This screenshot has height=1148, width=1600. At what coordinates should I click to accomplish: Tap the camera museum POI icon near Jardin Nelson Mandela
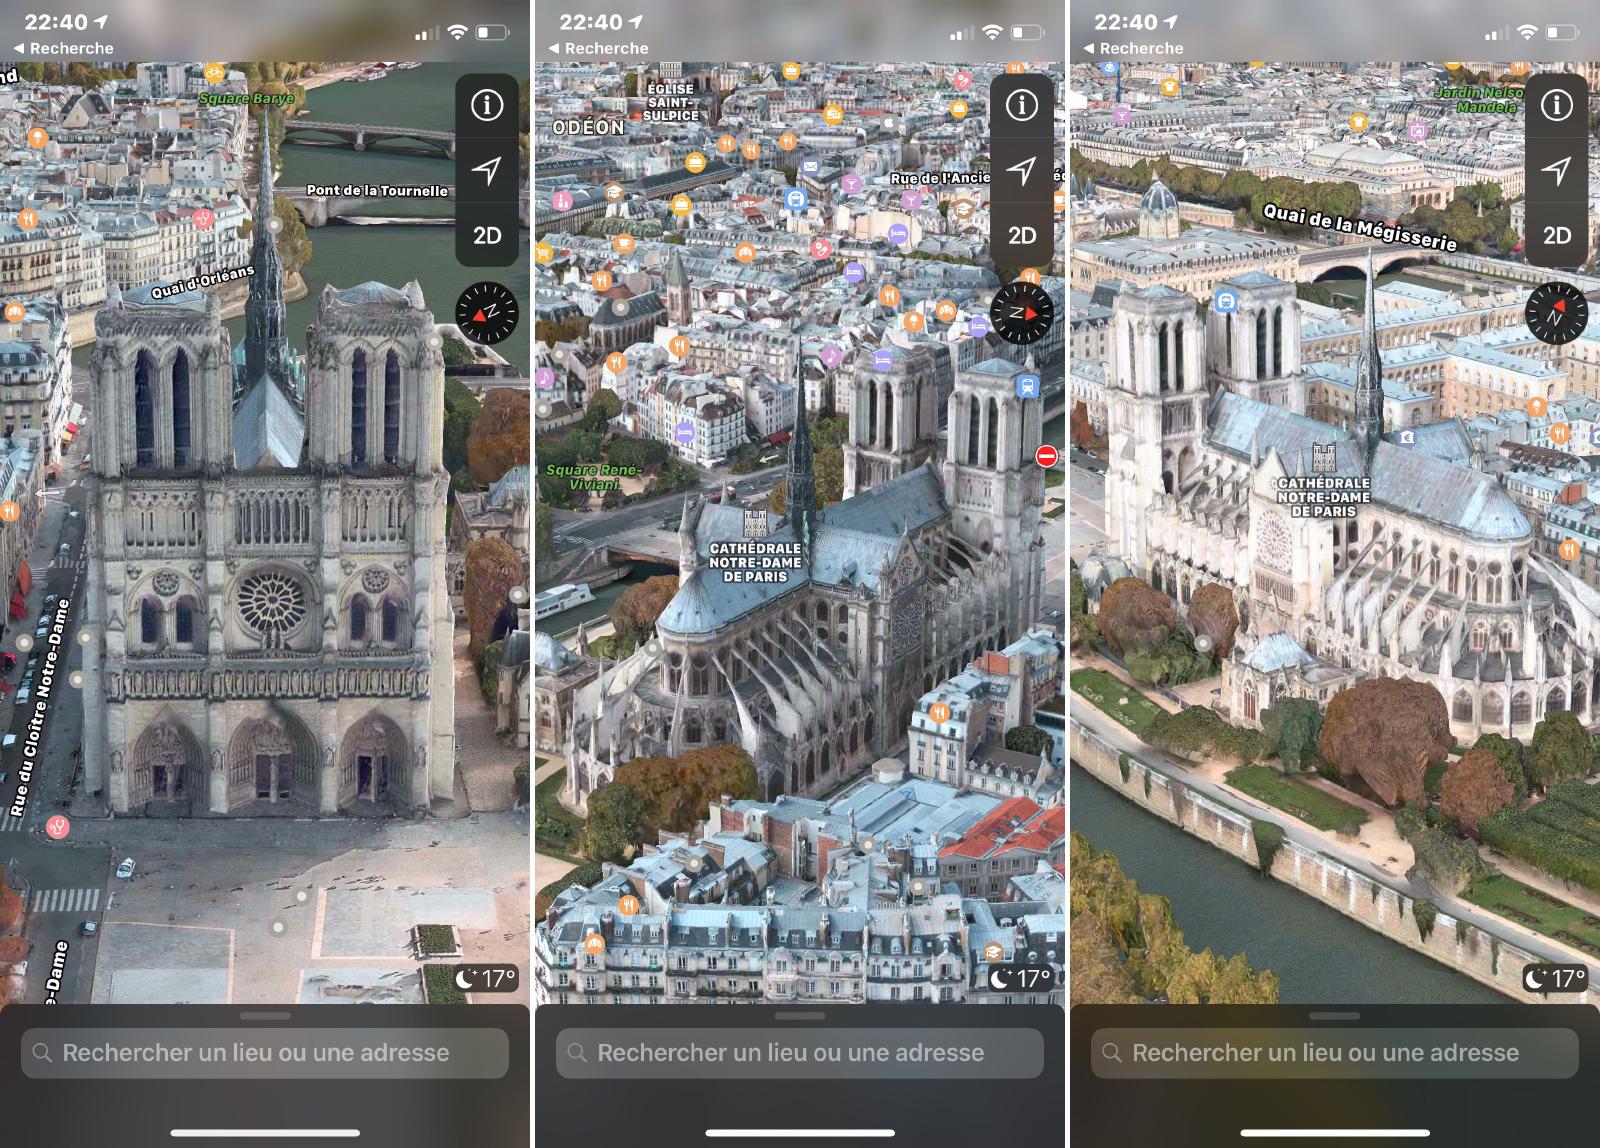click(x=1417, y=132)
